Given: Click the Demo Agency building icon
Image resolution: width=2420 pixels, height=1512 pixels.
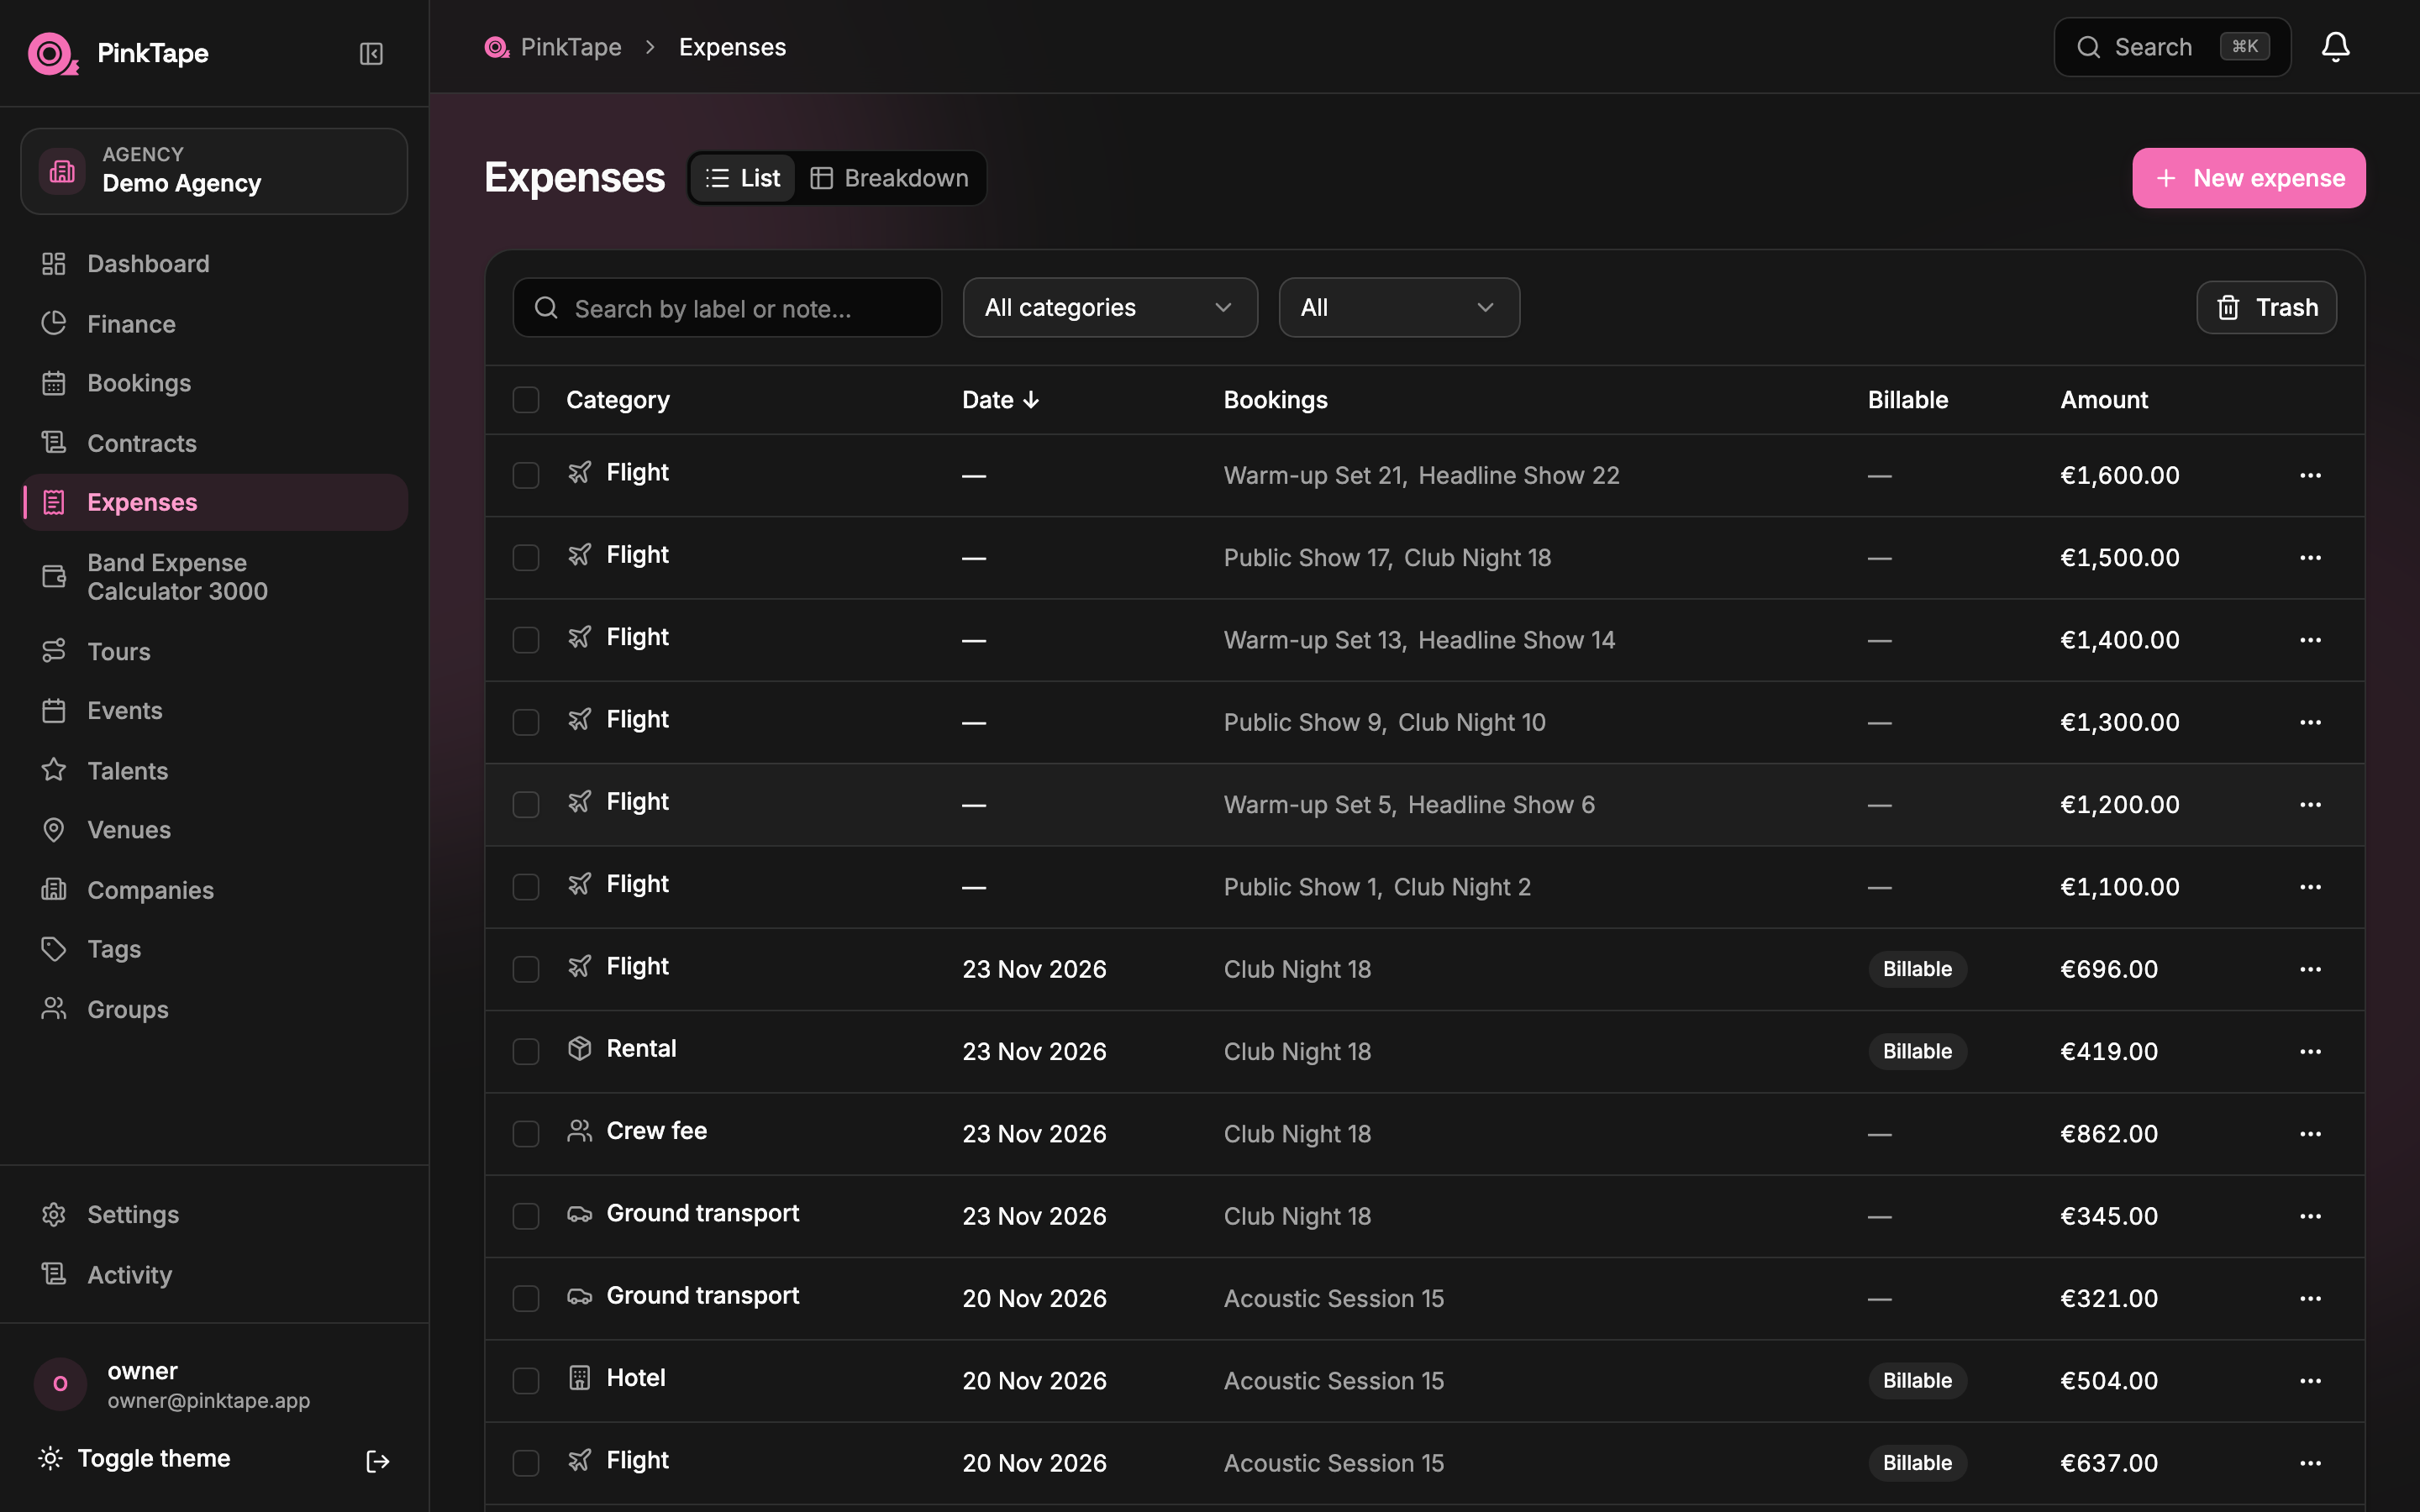Looking at the screenshot, I should point(62,171).
